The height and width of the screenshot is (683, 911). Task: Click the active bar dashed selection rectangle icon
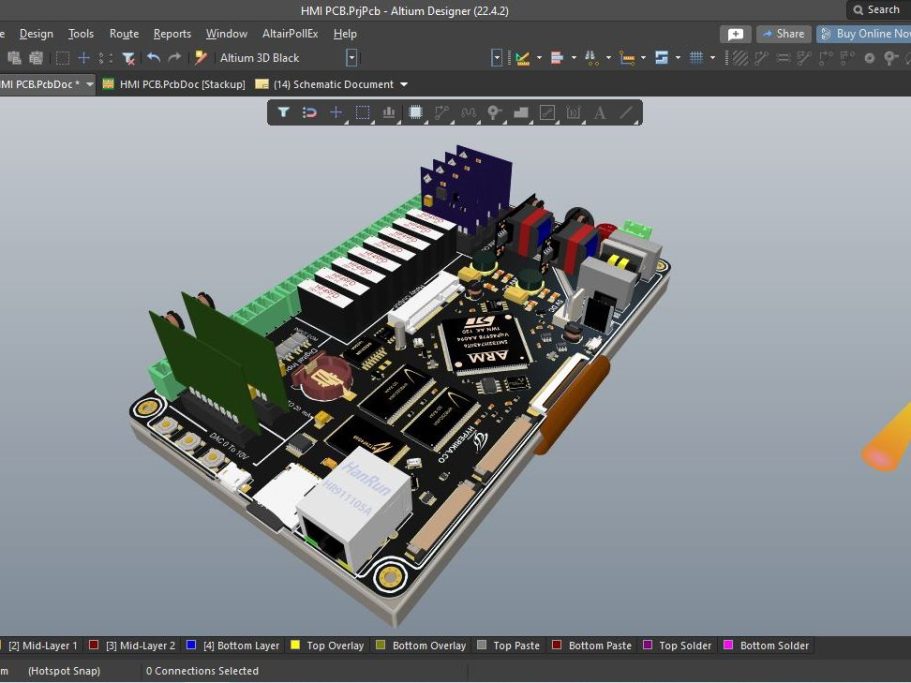pos(363,112)
